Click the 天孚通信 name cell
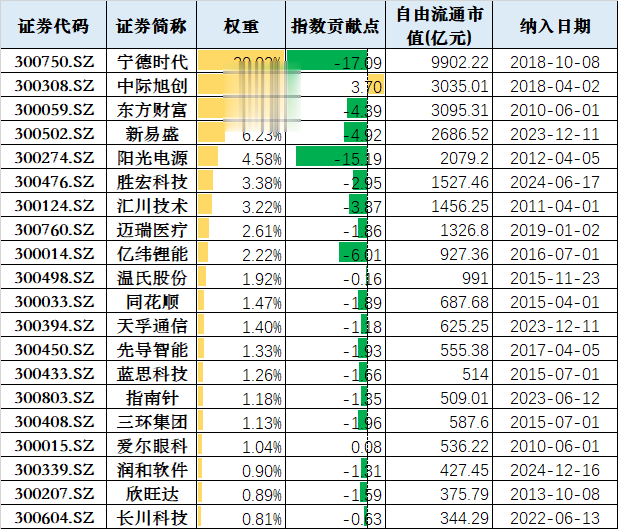 pos(152,326)
